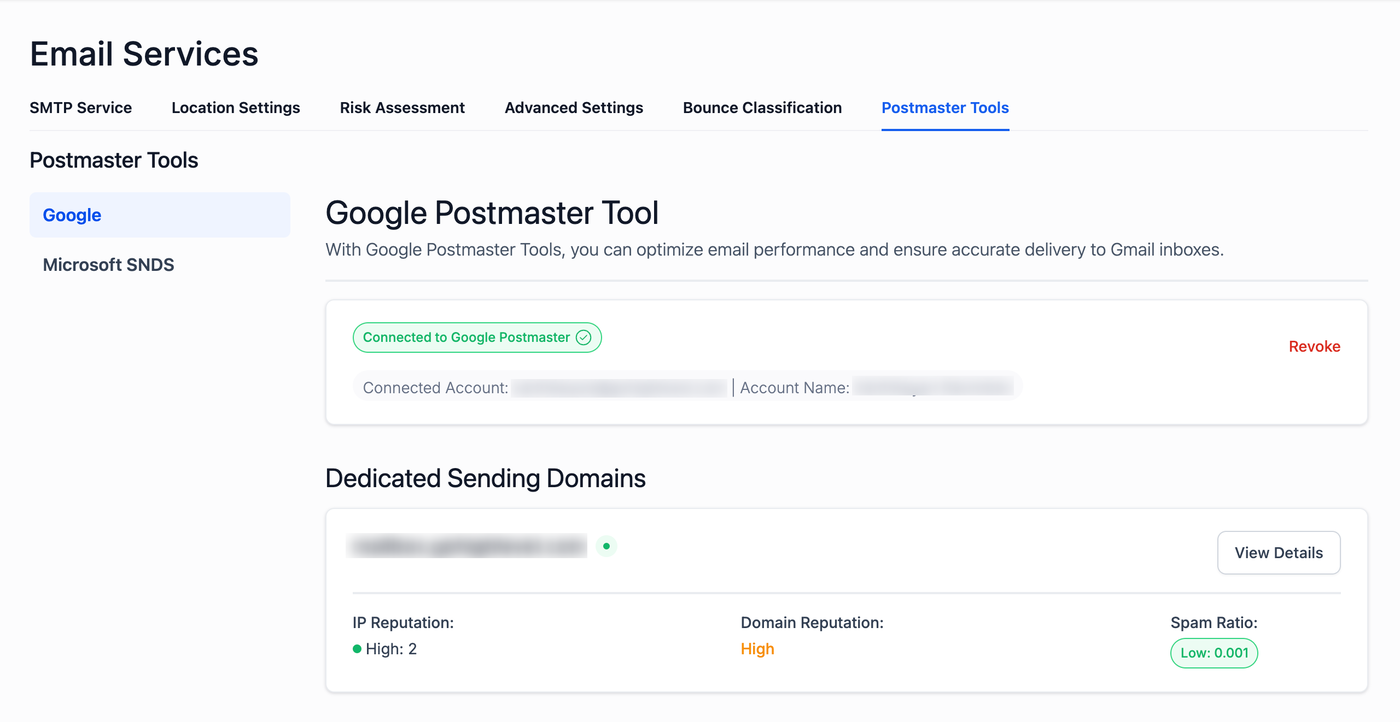Click the Postmaster Tools tab
Screen dimensions: 1400x722
(945, 108)
